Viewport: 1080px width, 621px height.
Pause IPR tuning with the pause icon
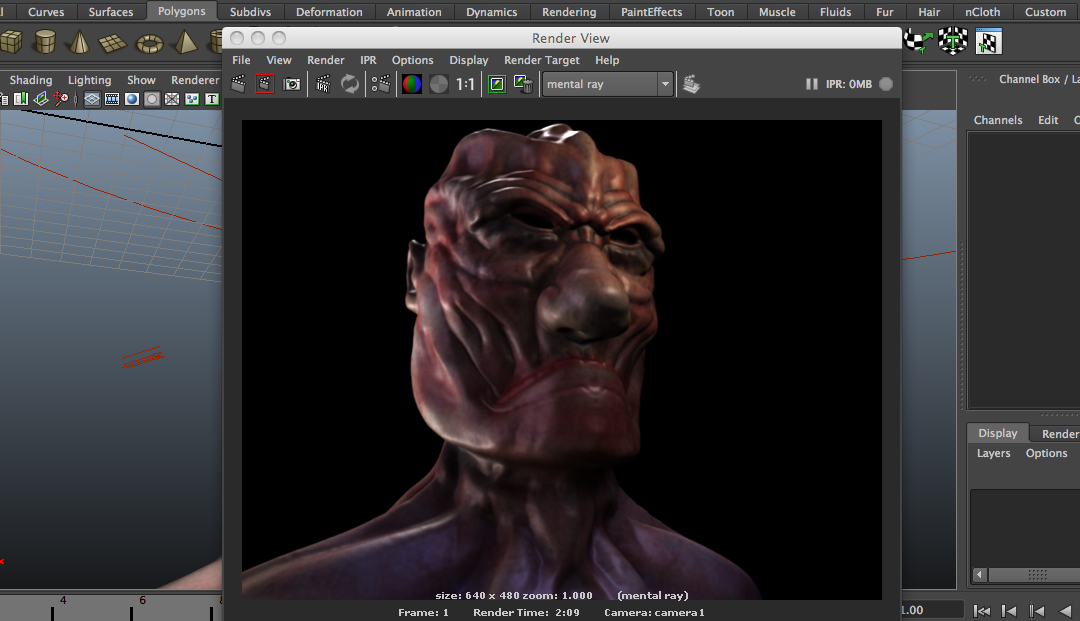point(812,84)
